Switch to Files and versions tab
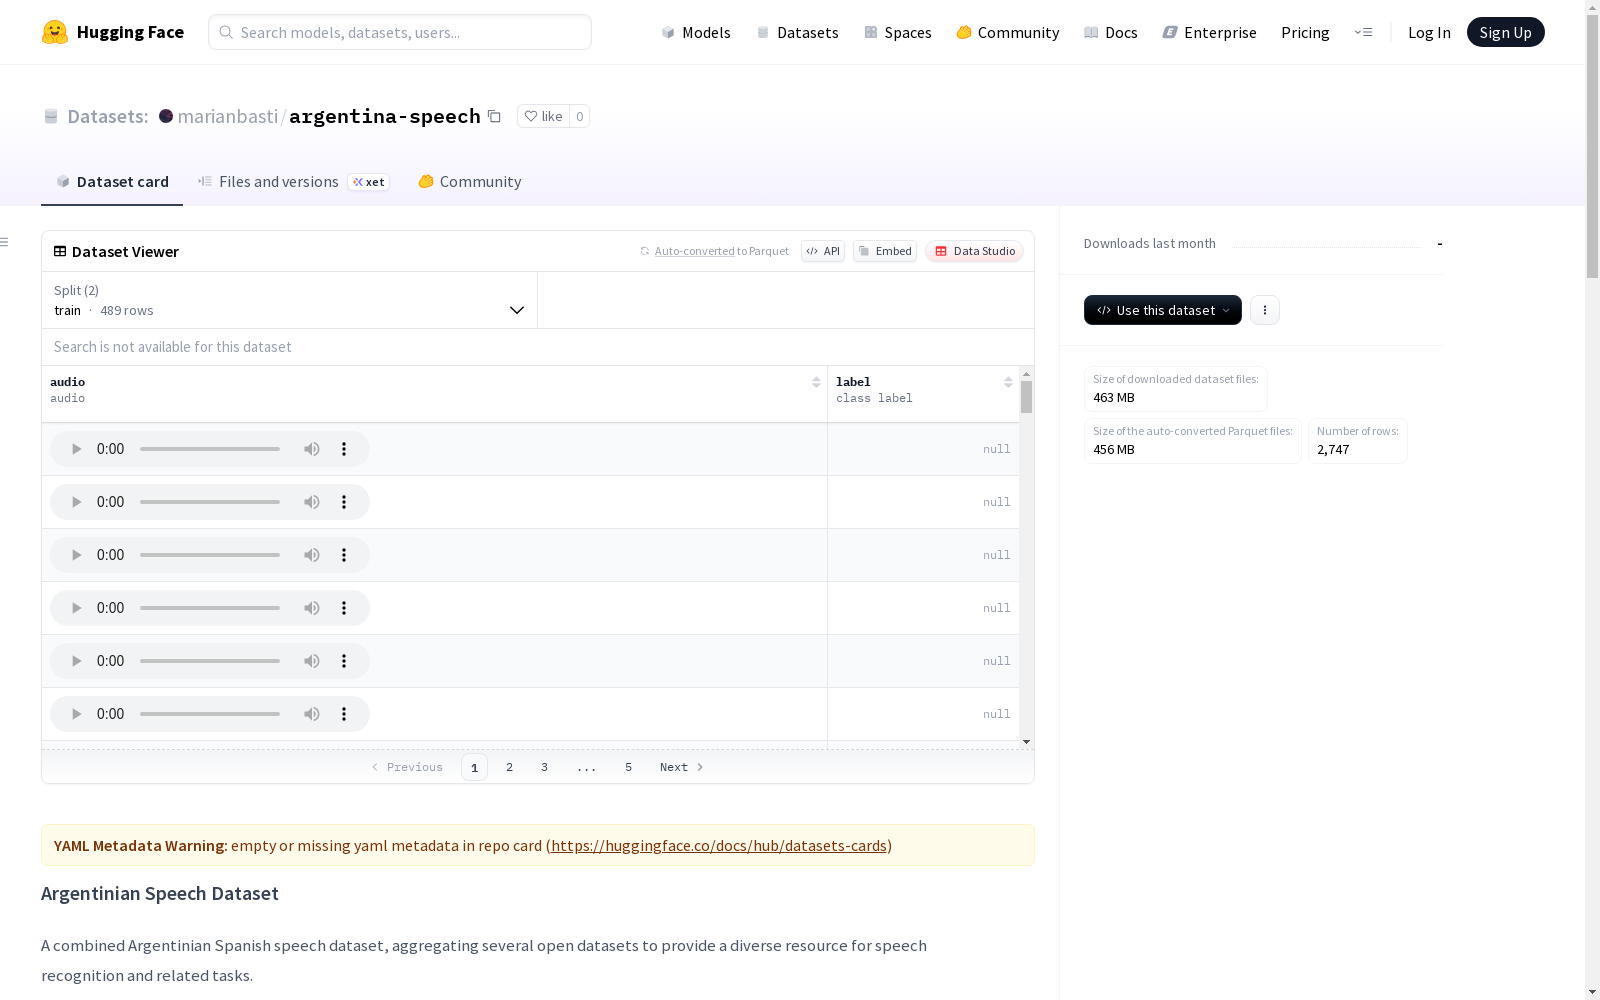The width and height of the screenshot is (1600, 1000). (293, 181)
